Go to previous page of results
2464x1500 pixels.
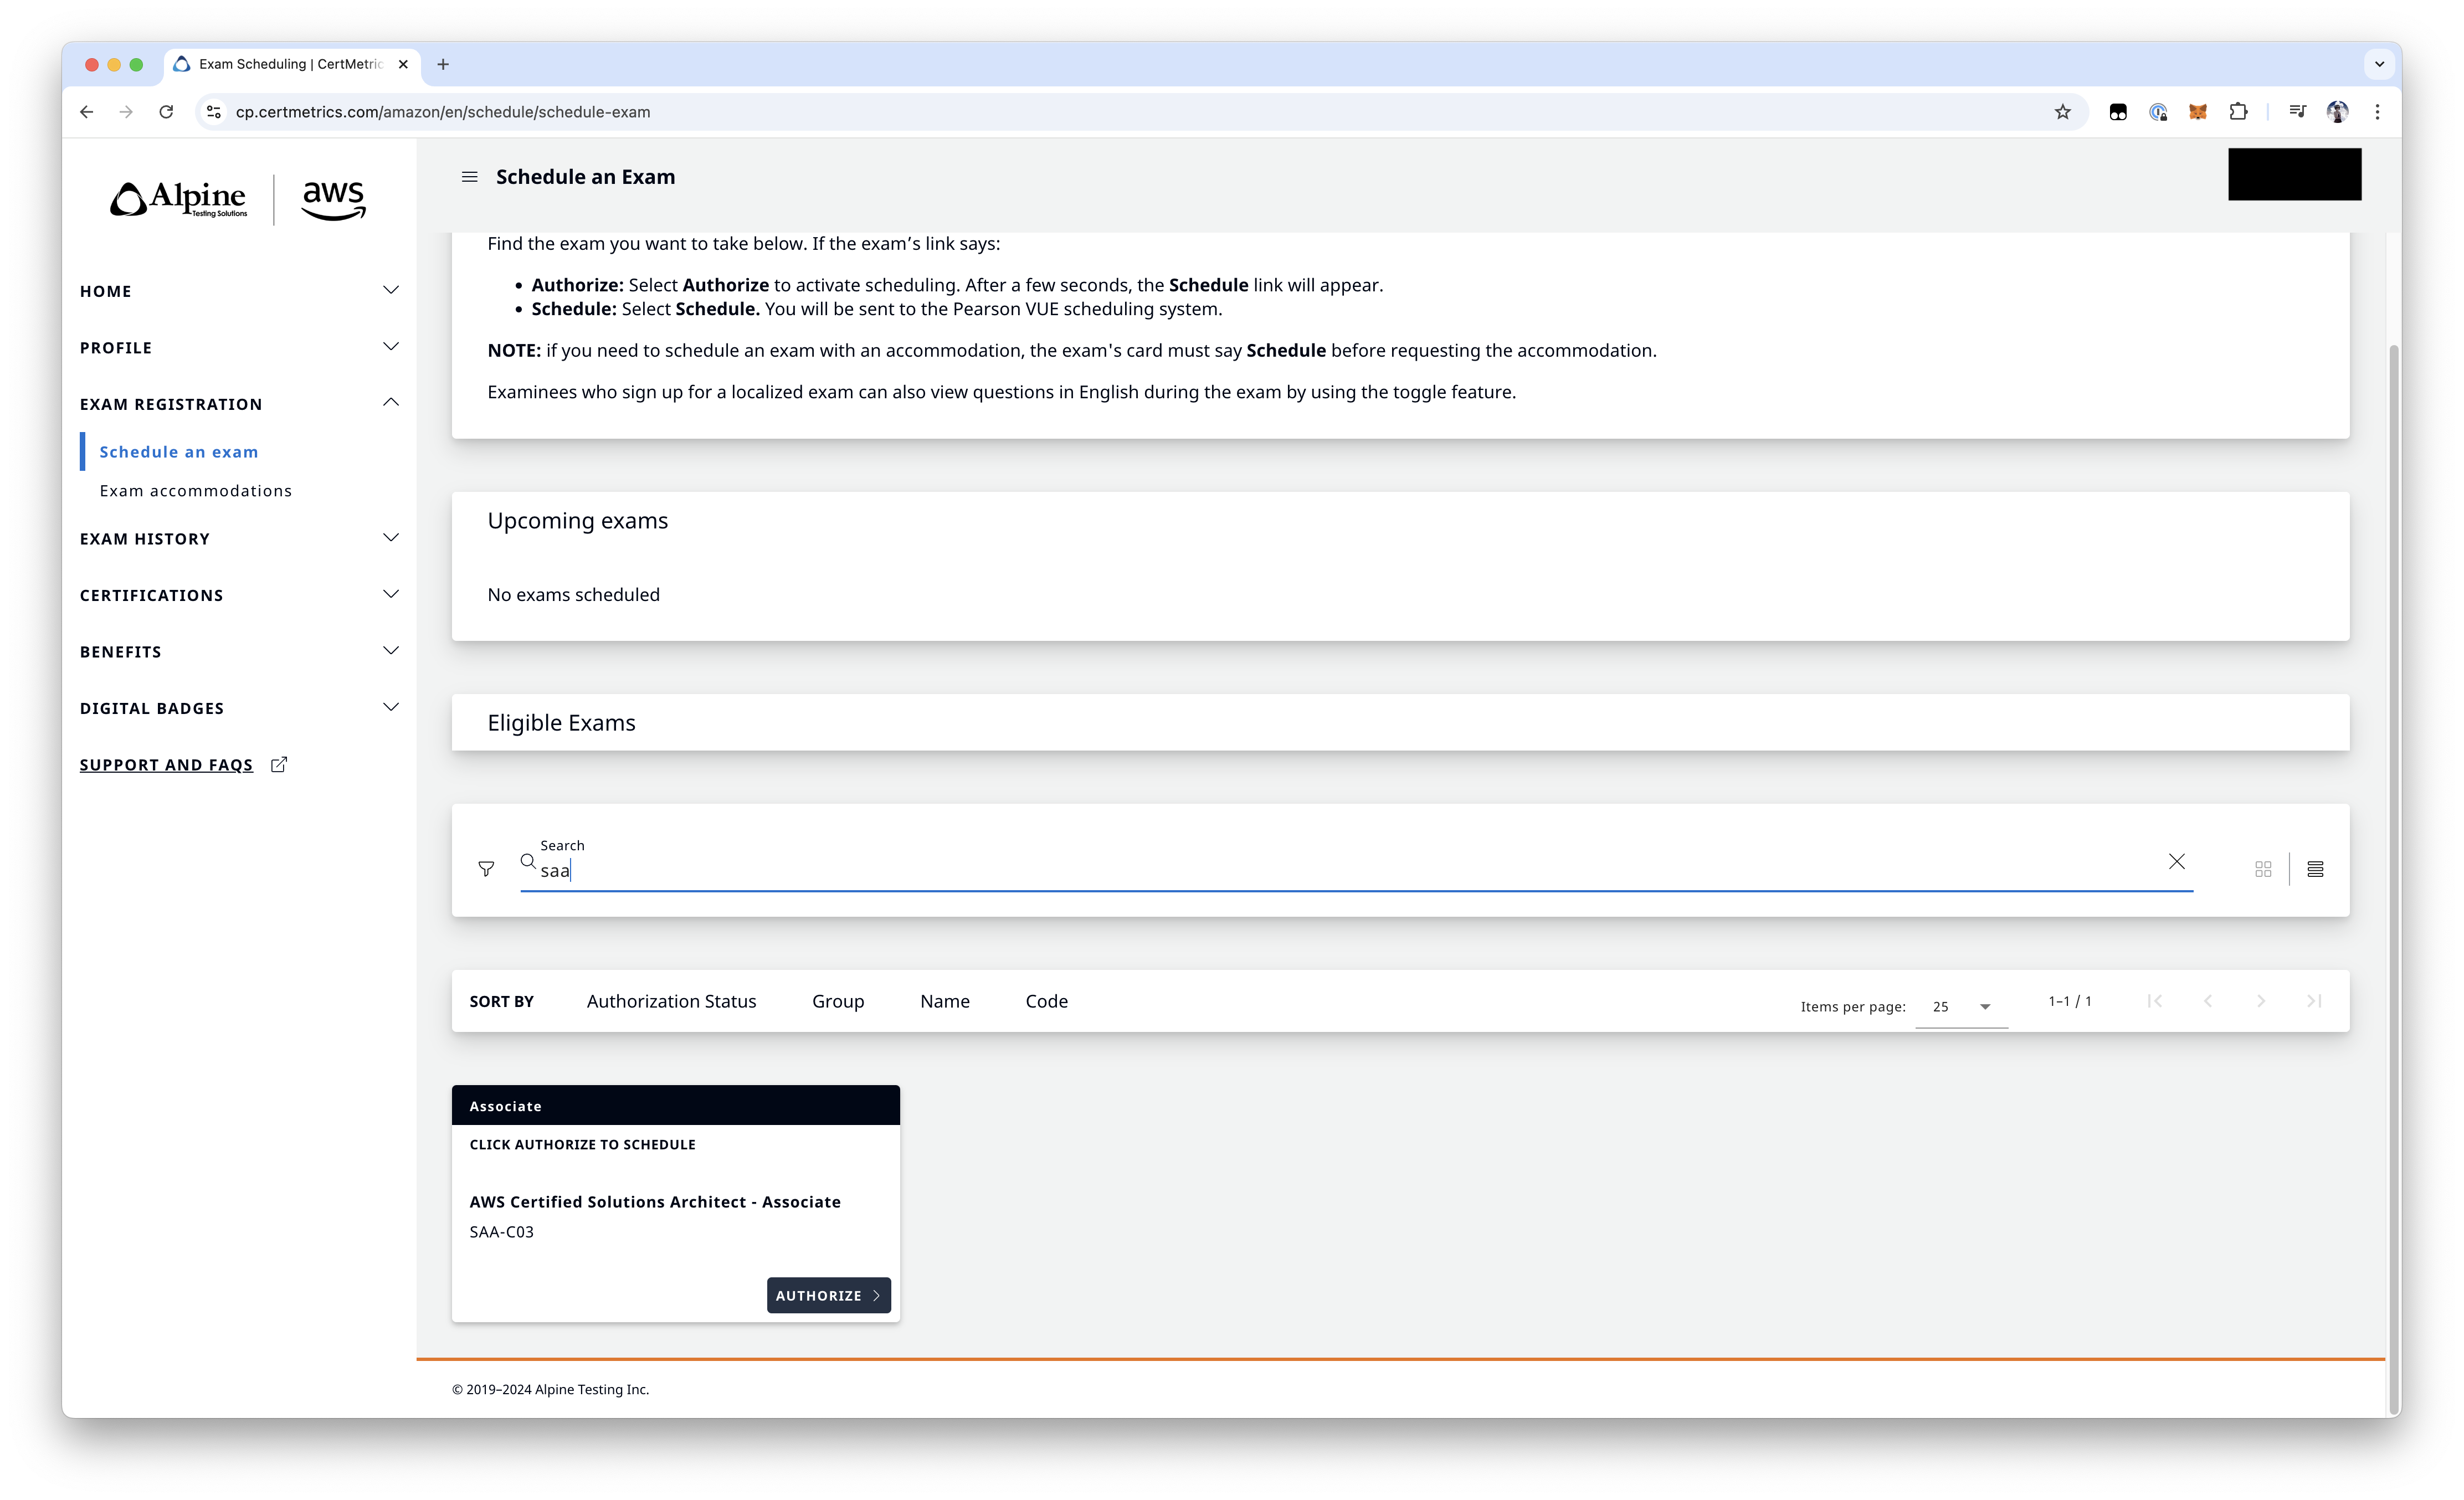pos(2208,1001)
